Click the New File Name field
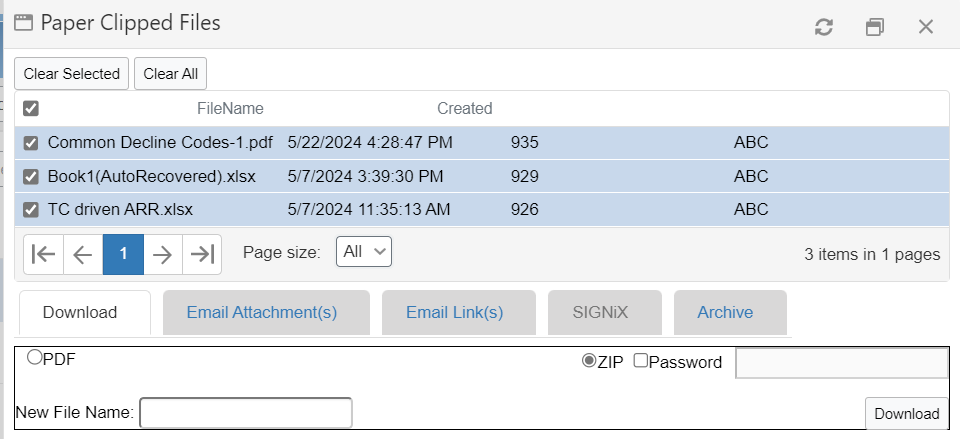 click(x=245, y=412)
